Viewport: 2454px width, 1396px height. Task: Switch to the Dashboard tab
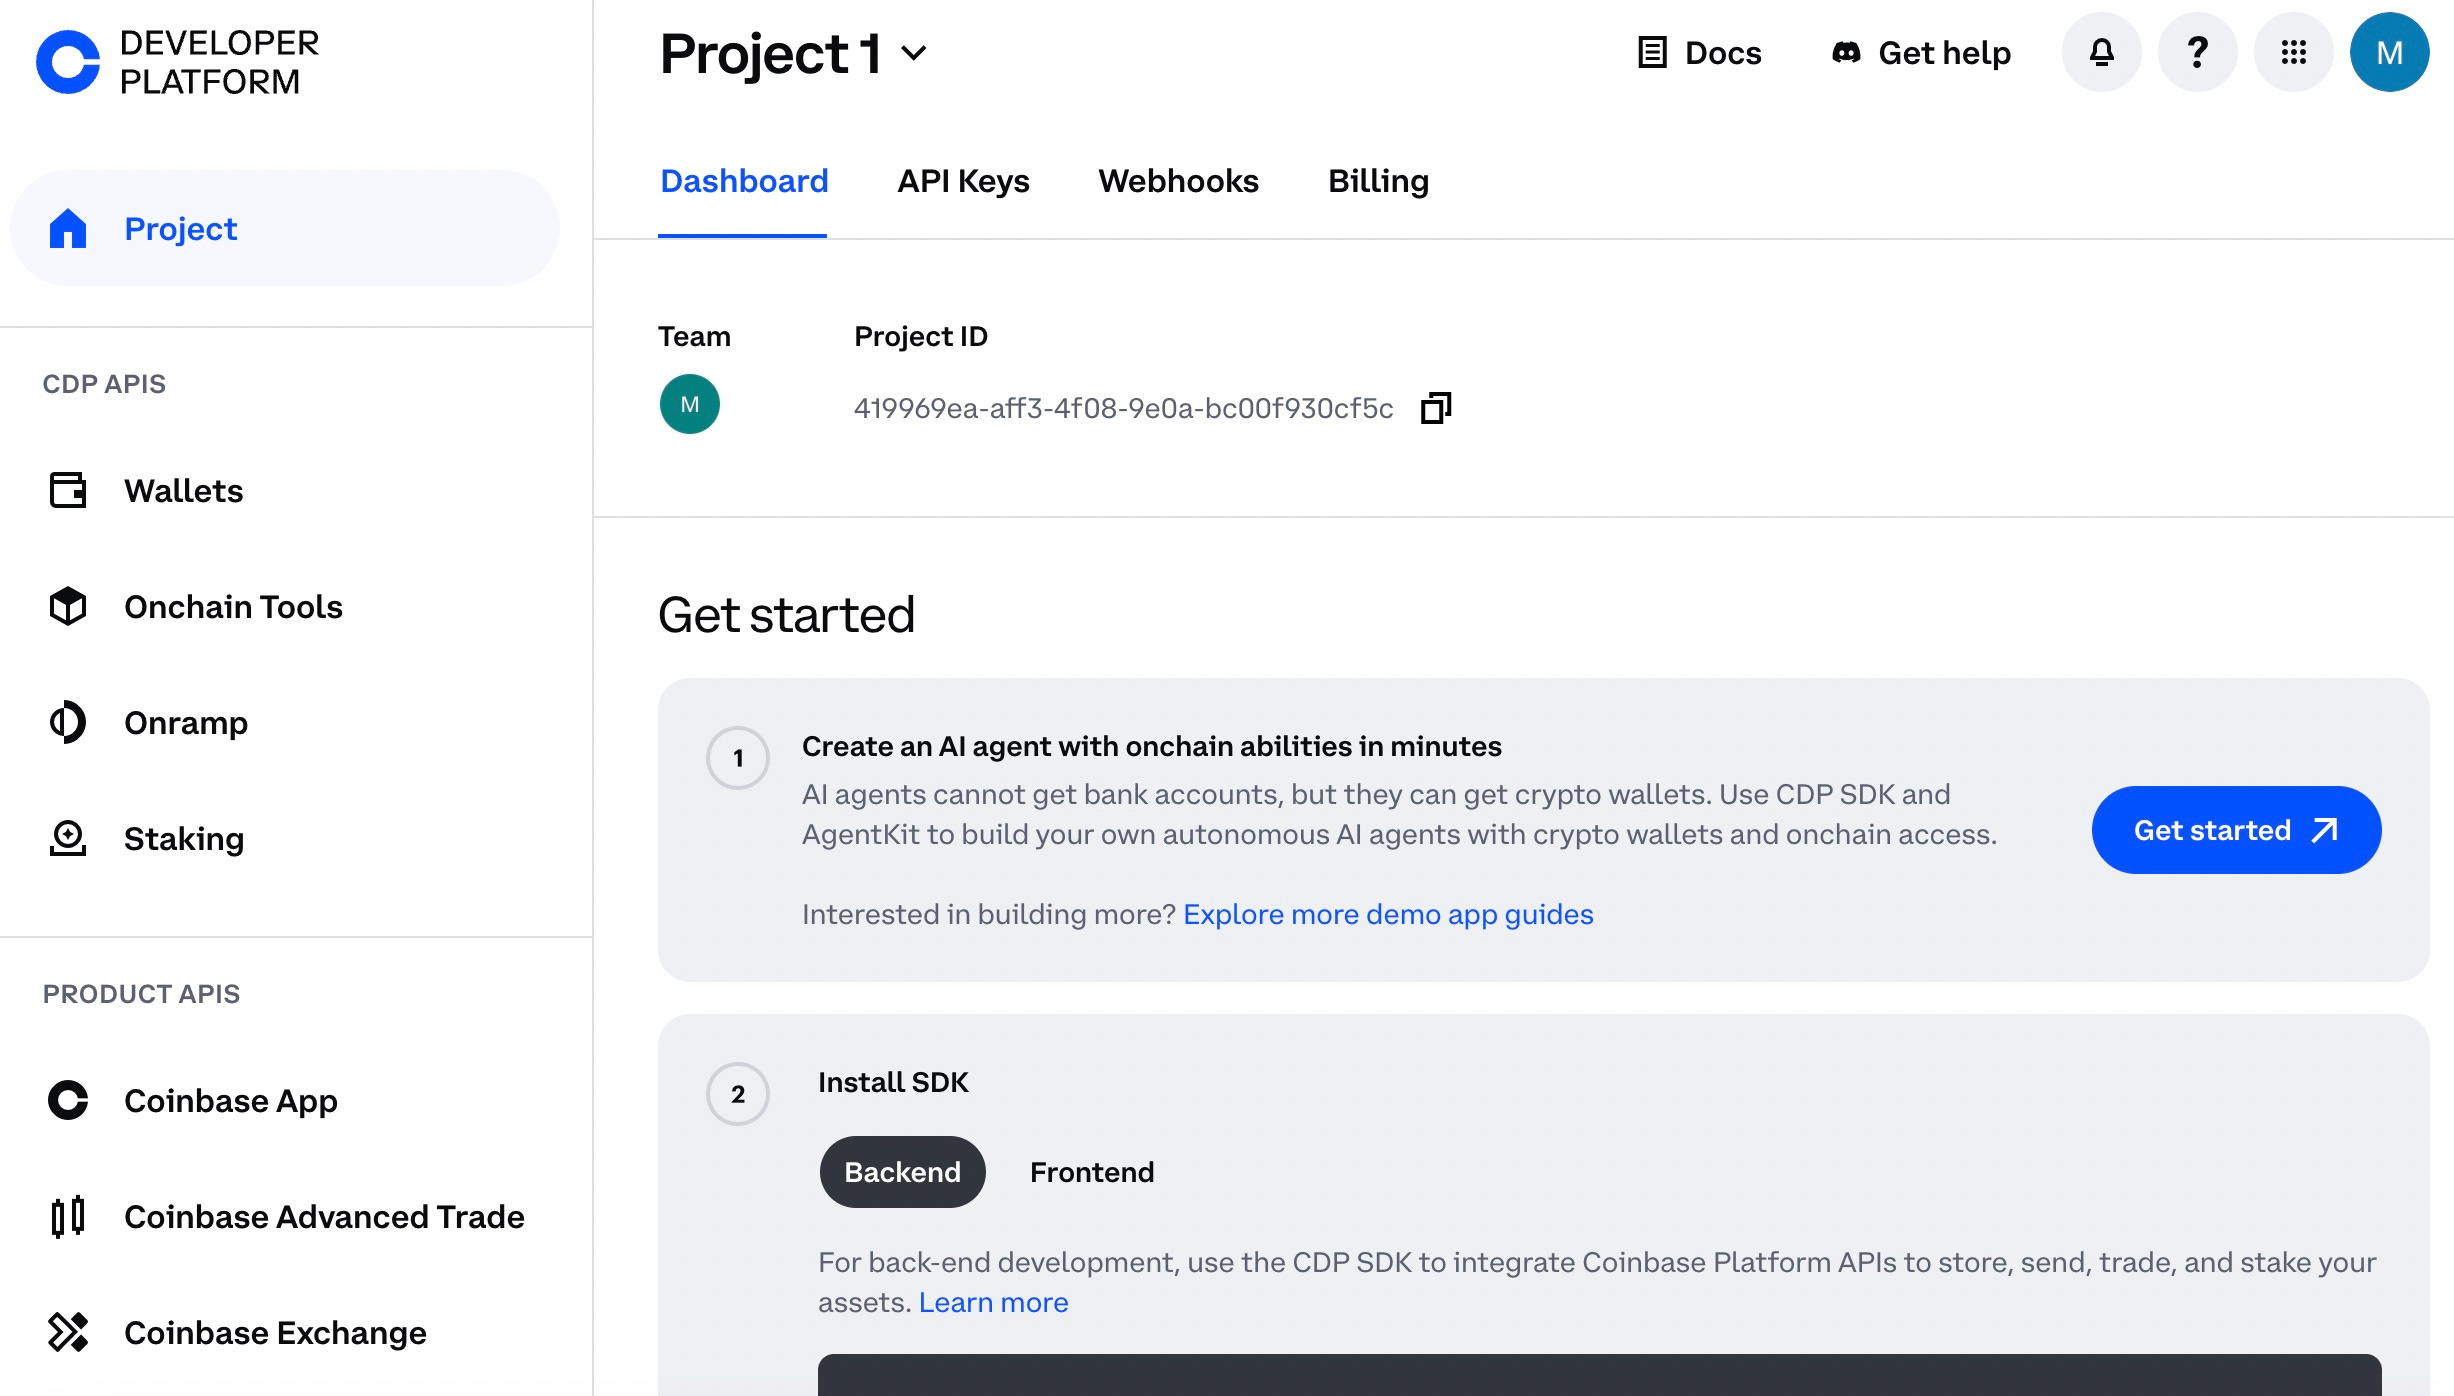coord(744,181)
